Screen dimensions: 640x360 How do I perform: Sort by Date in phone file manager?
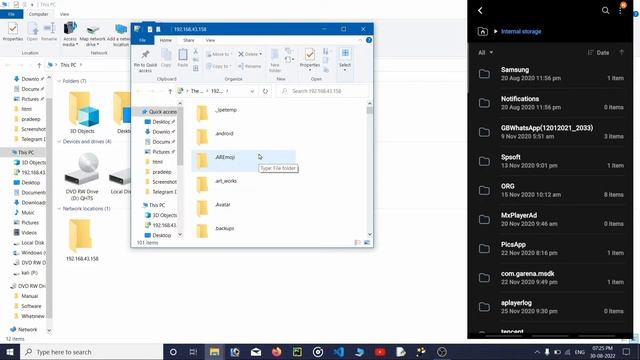coord(599,52)
